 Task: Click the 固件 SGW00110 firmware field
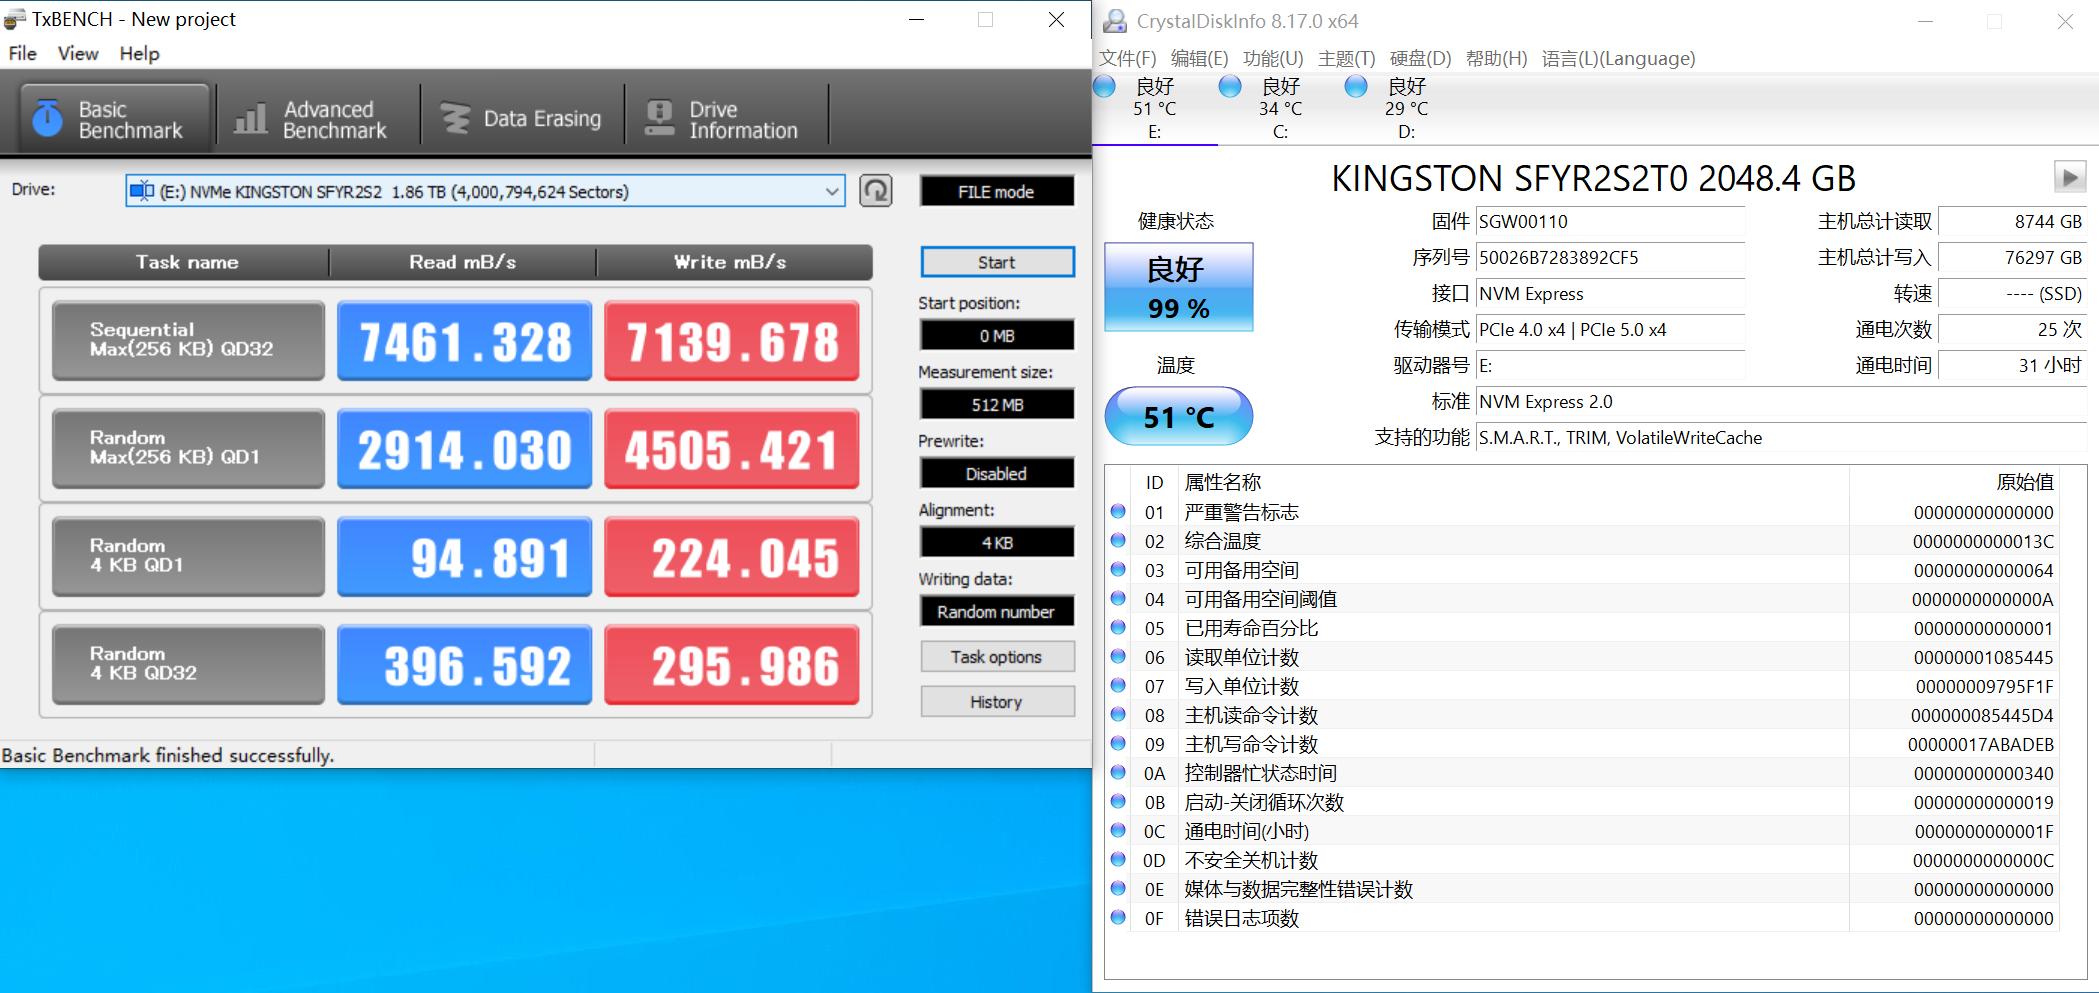1610,221
